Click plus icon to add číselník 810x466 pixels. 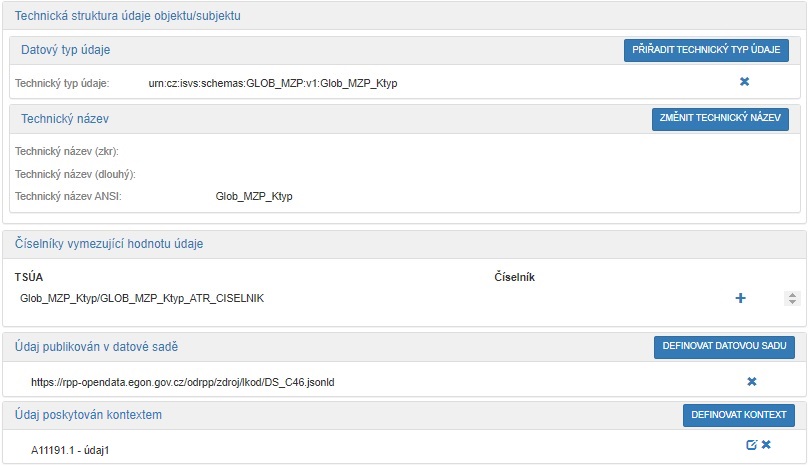click(741, 298)
